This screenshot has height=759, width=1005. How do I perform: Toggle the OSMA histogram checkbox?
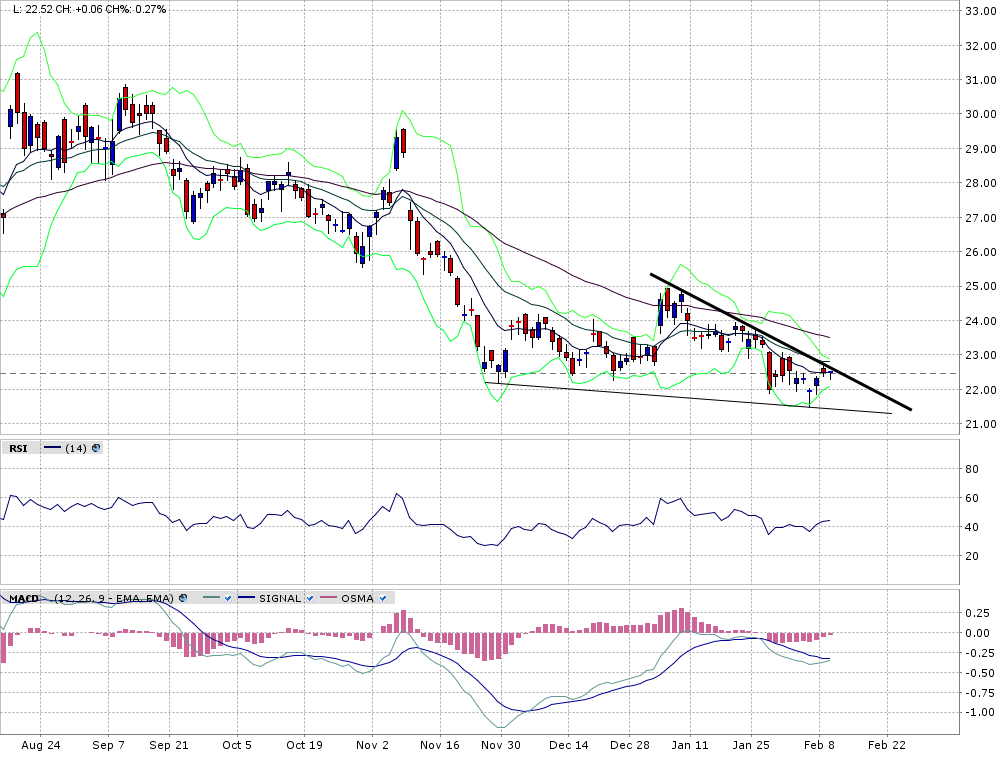click(x=382, y=598)
